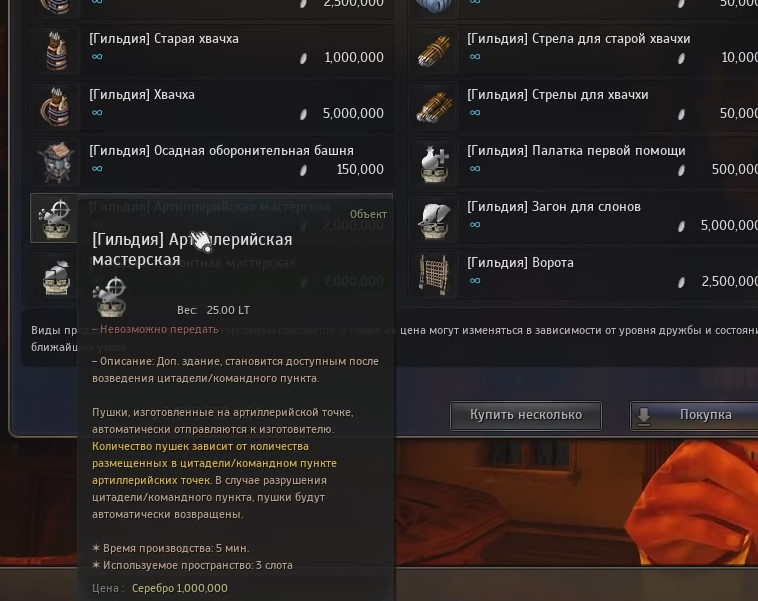Select the [Гильдия] Палатка первой помощи row
This screenshot has width=758, height=601.
(583, 162)
